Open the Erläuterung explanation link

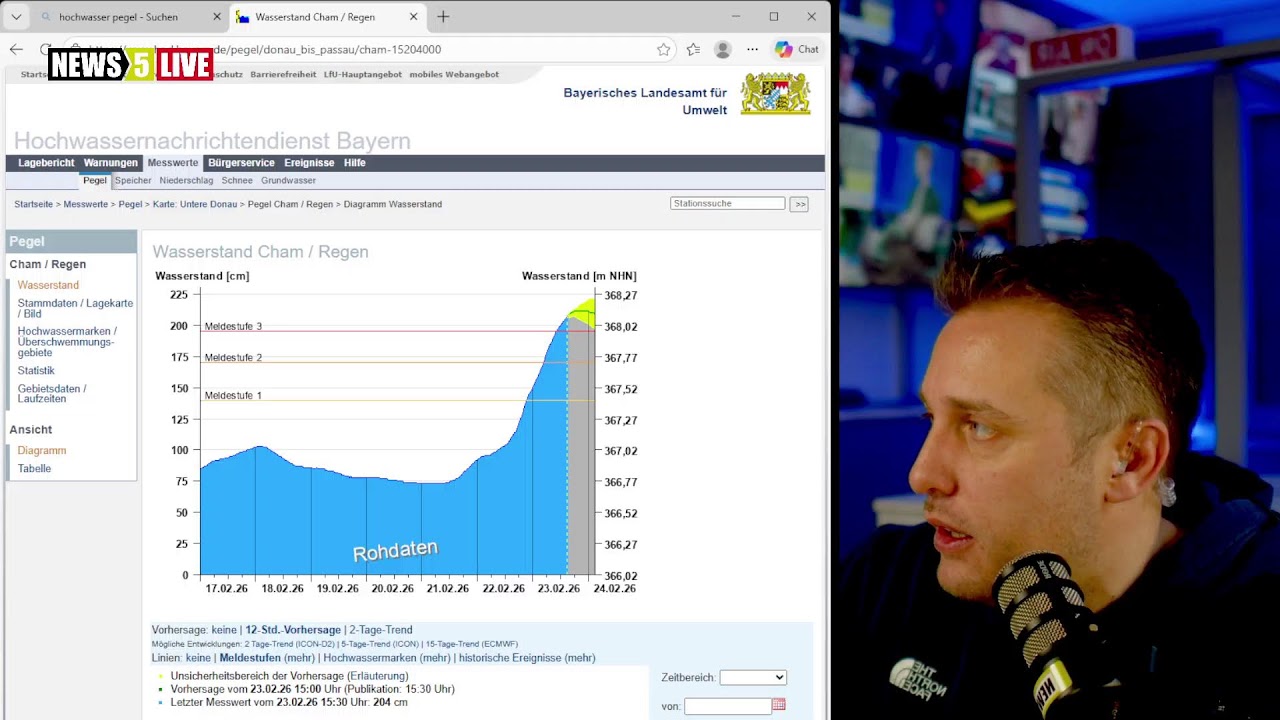click(378, 677)
